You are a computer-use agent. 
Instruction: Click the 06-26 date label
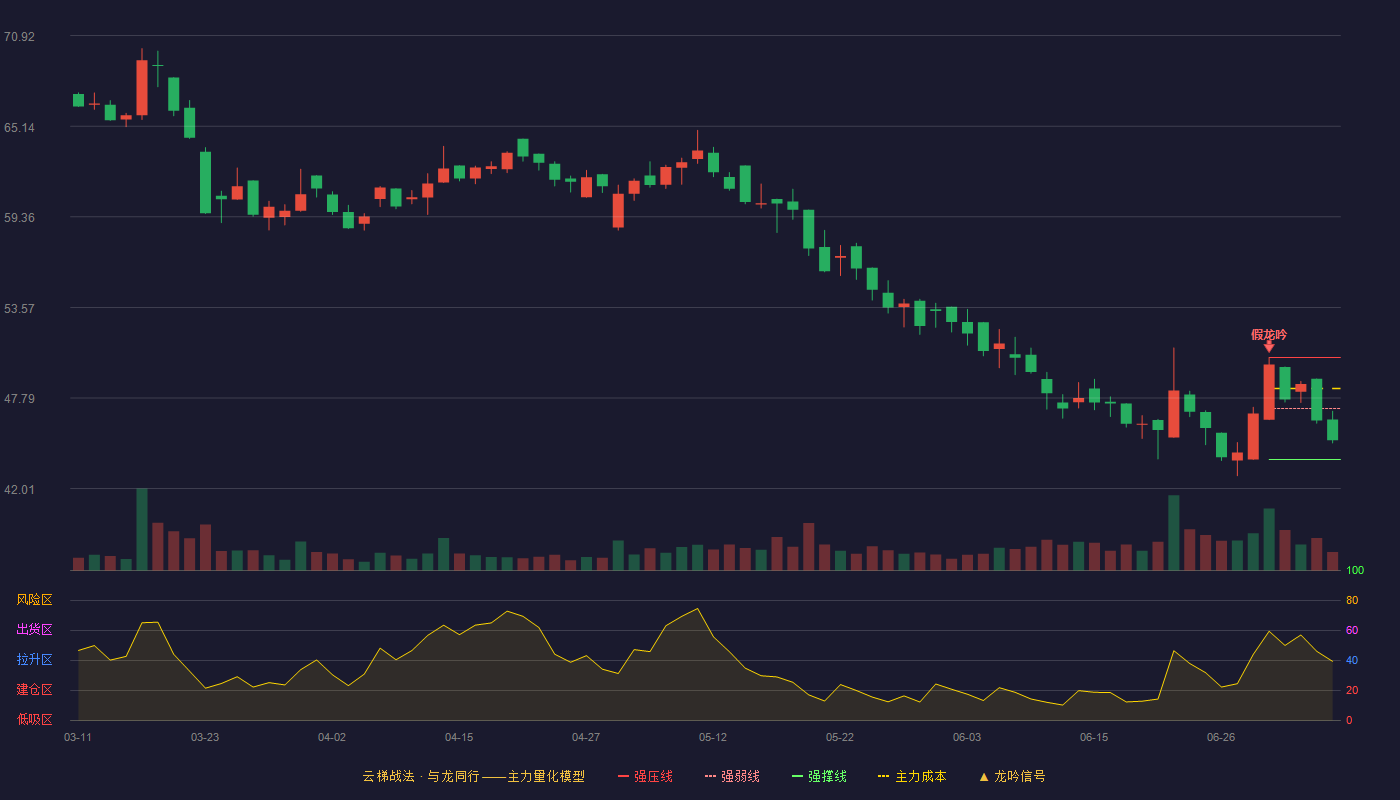point(1221,737)
